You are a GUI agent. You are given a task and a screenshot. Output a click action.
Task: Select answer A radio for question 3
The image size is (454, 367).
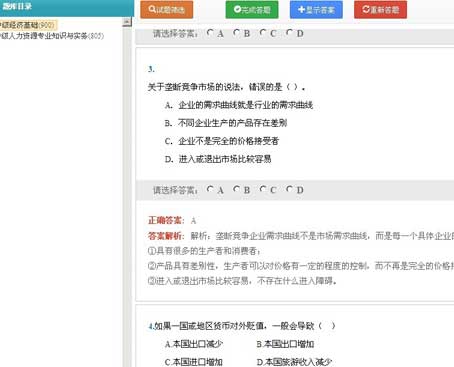pos(210,189)
